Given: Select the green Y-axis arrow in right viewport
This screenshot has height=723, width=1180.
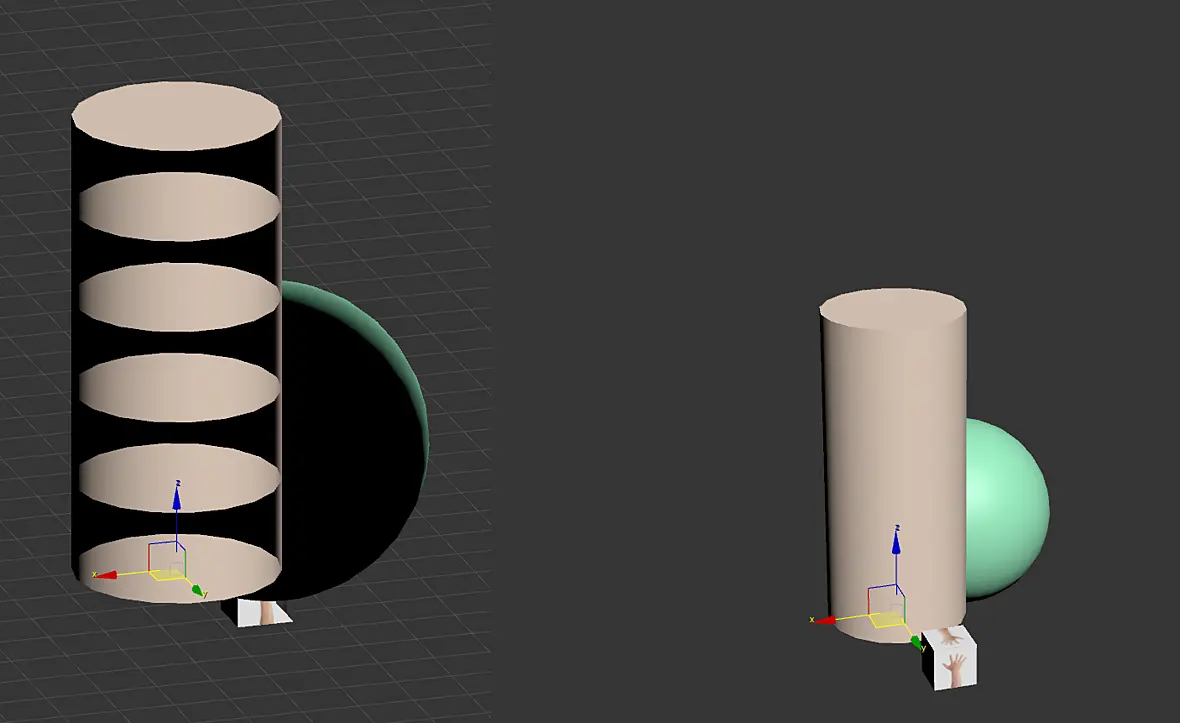Looking at the screenshot, I should [917, 642].
